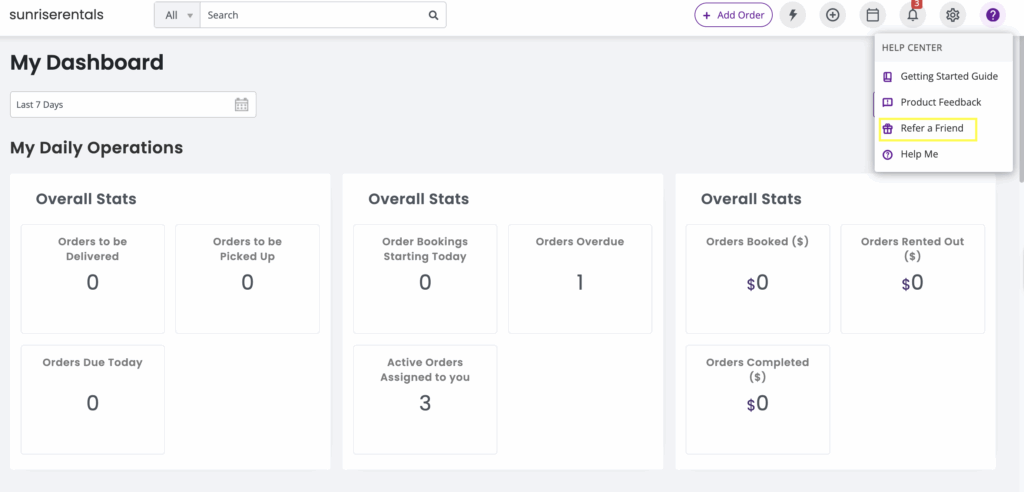
Task: Choose Product Feedback menu item
Action: pos(940,102)
